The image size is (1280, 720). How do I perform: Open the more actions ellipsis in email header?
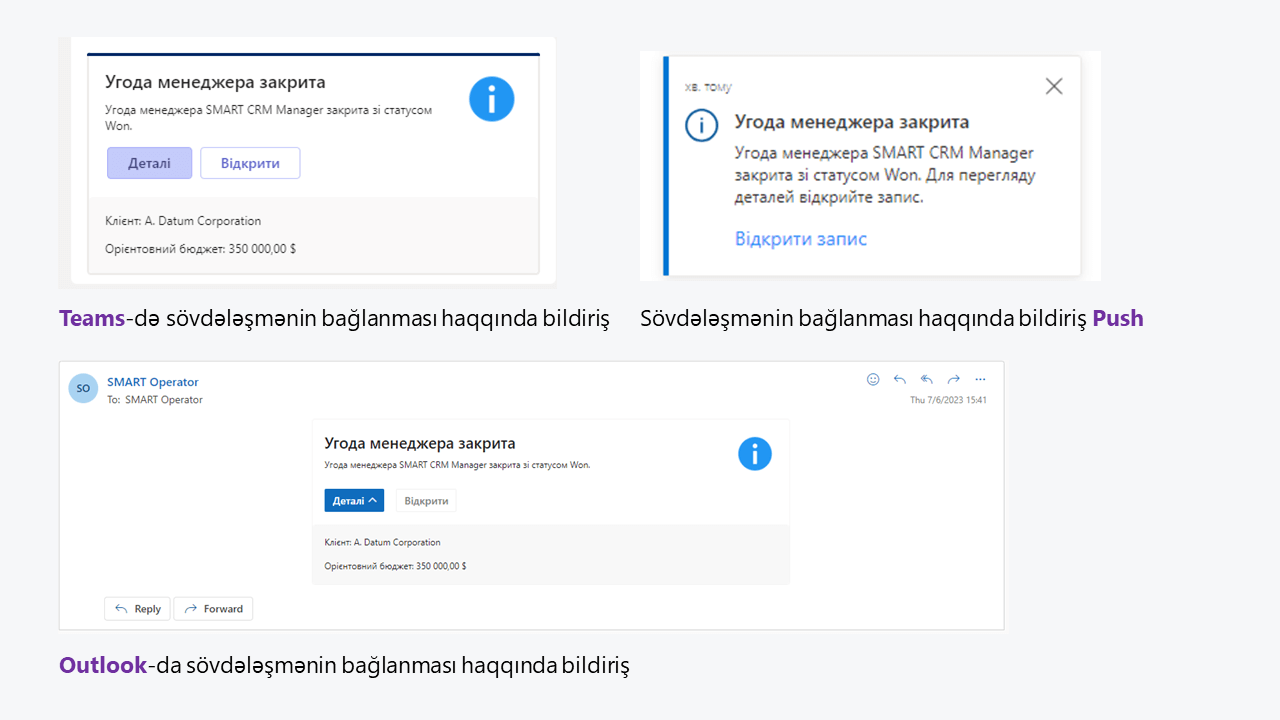[x=980, y=379]
